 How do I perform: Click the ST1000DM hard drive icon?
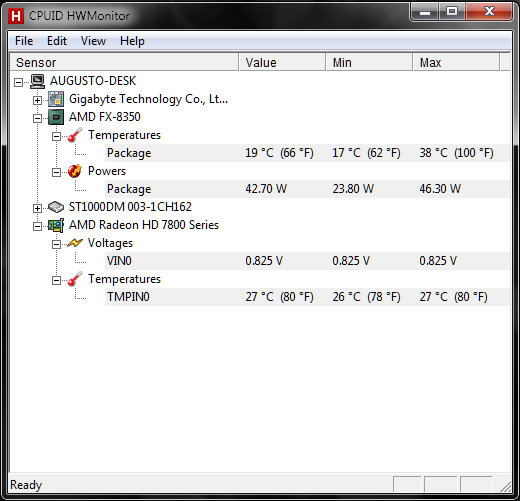click(x=56, y=207)
